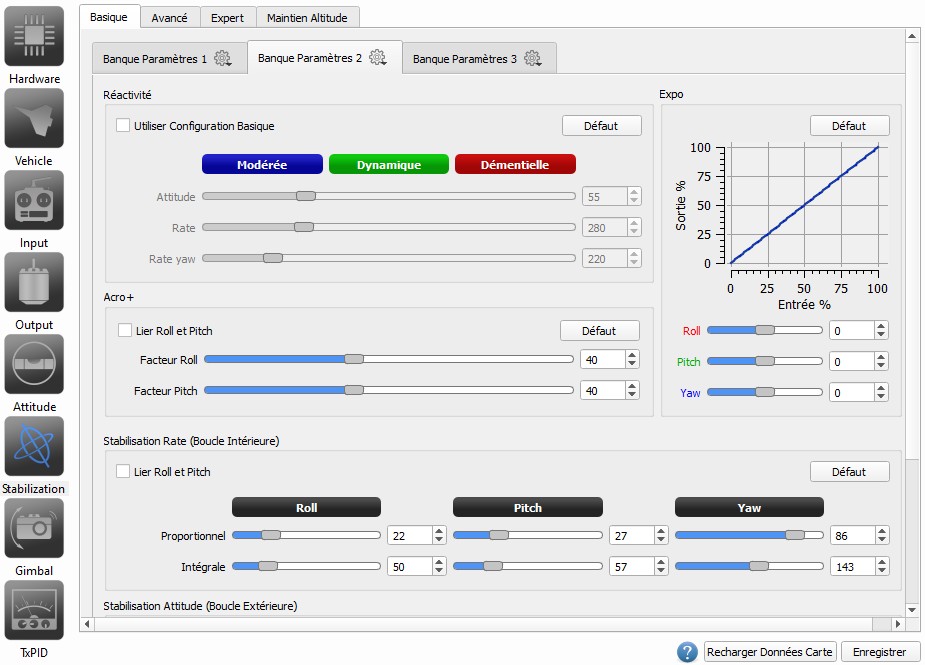Open the TxPID tuning page
The width and height of the screenshot is (925, 665).
(34, 611)
